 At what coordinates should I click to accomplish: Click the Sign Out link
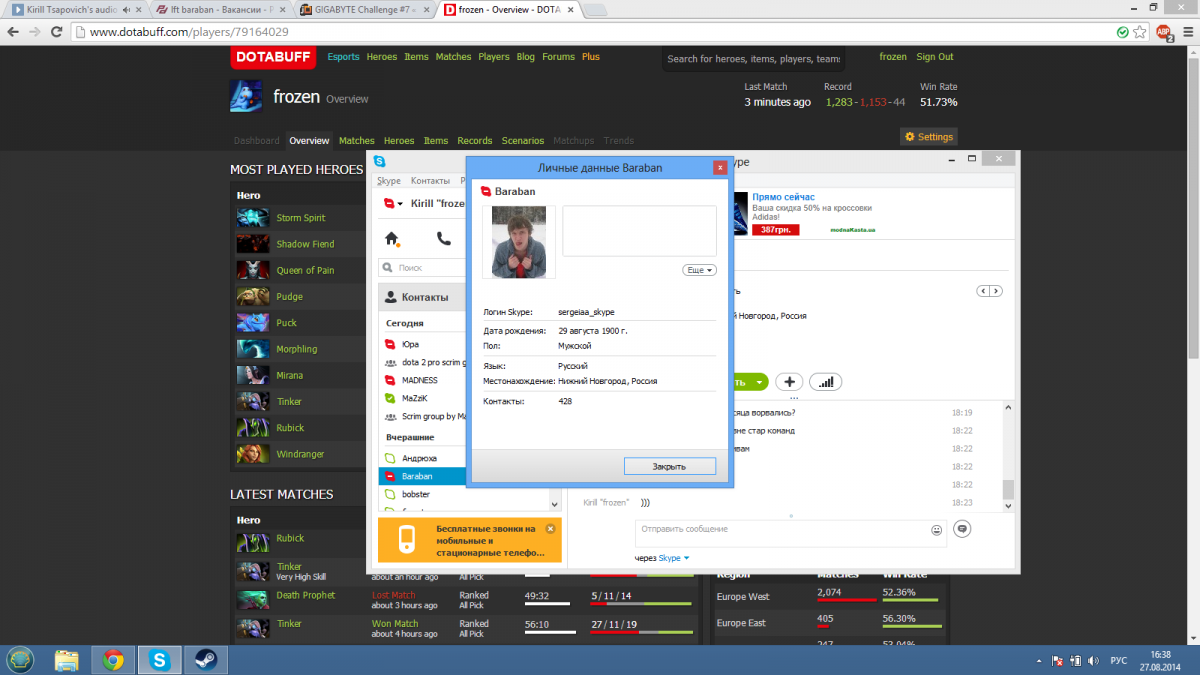[935, 57]
